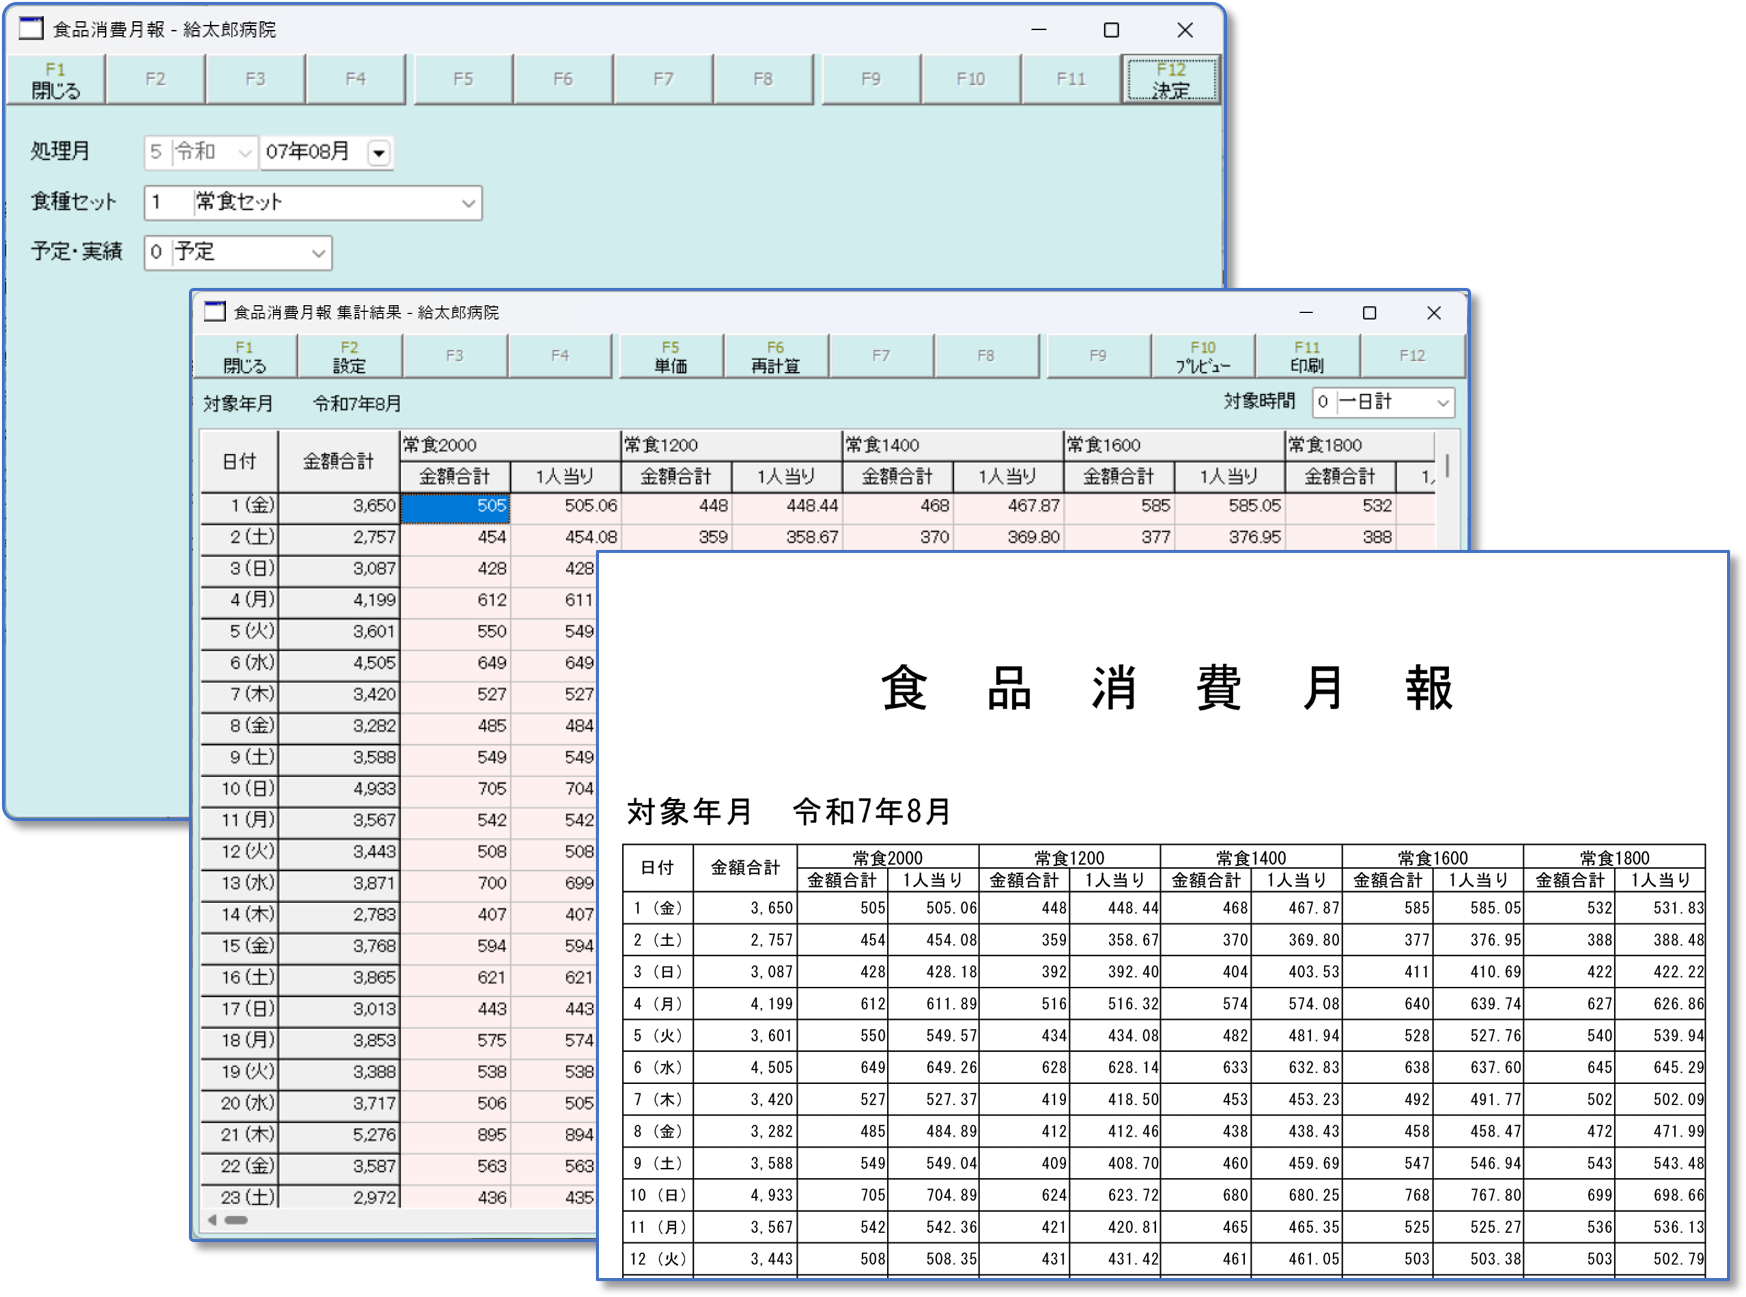Select the date row labeled 10 (日)
This screenshot has width=1746, height=1297.
pos(238,789)
